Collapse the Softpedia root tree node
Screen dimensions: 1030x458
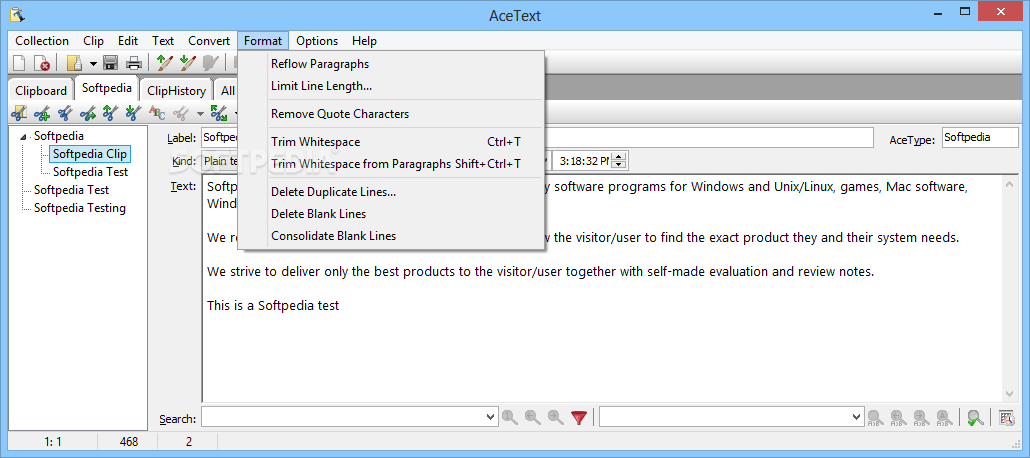[x=25, y=137]
